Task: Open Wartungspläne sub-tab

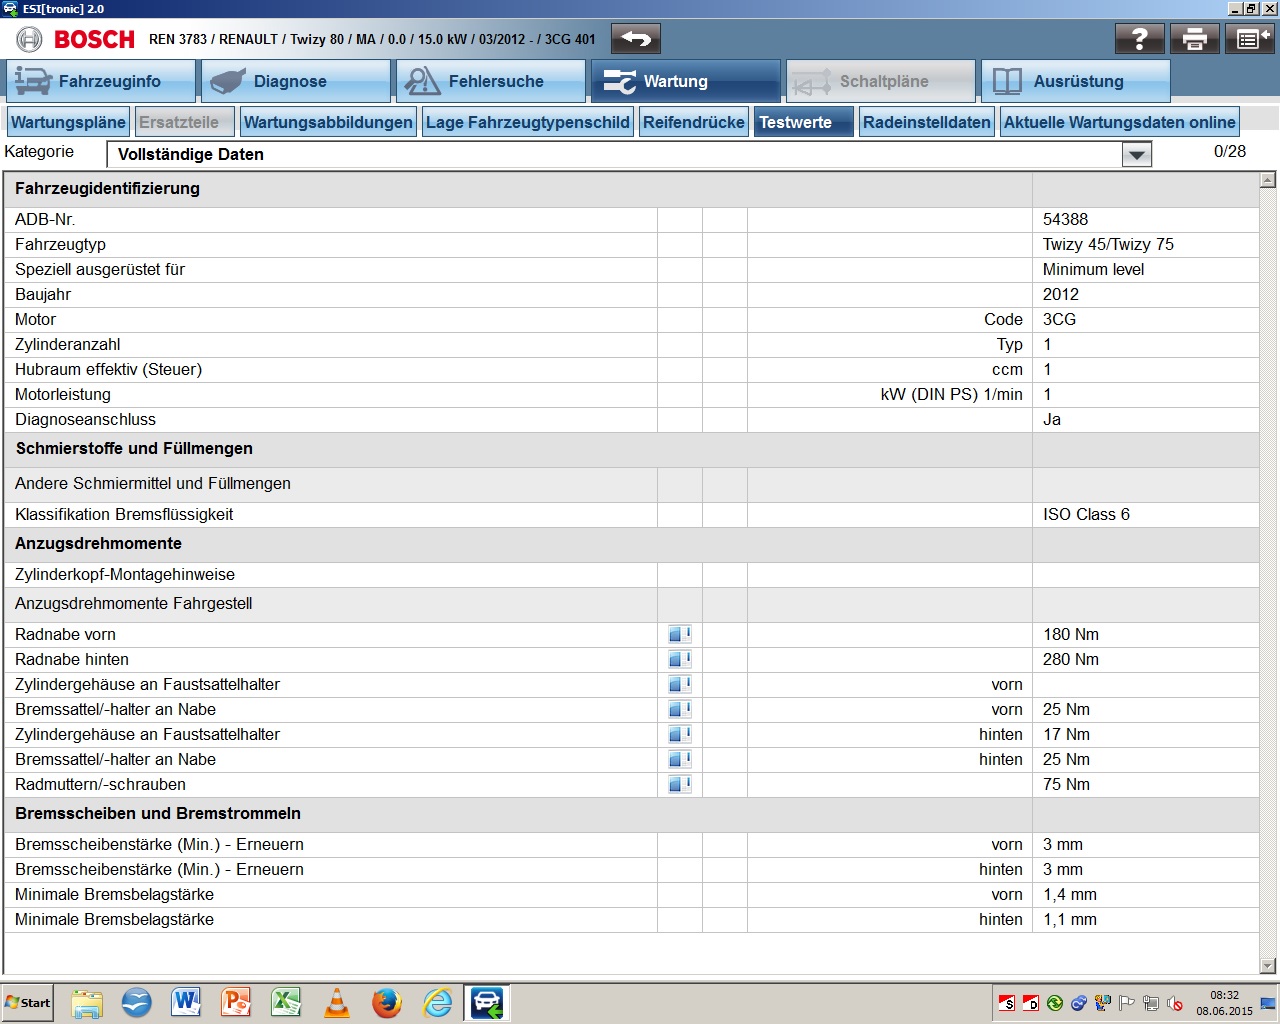Action: (x=68, y=122)
